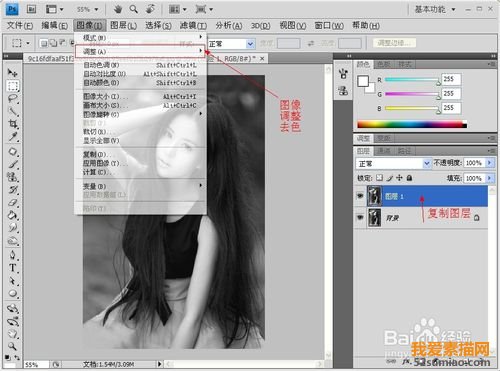
Task: Select the Zoom tool in the toolbox
Action: [x=13, y=346]
